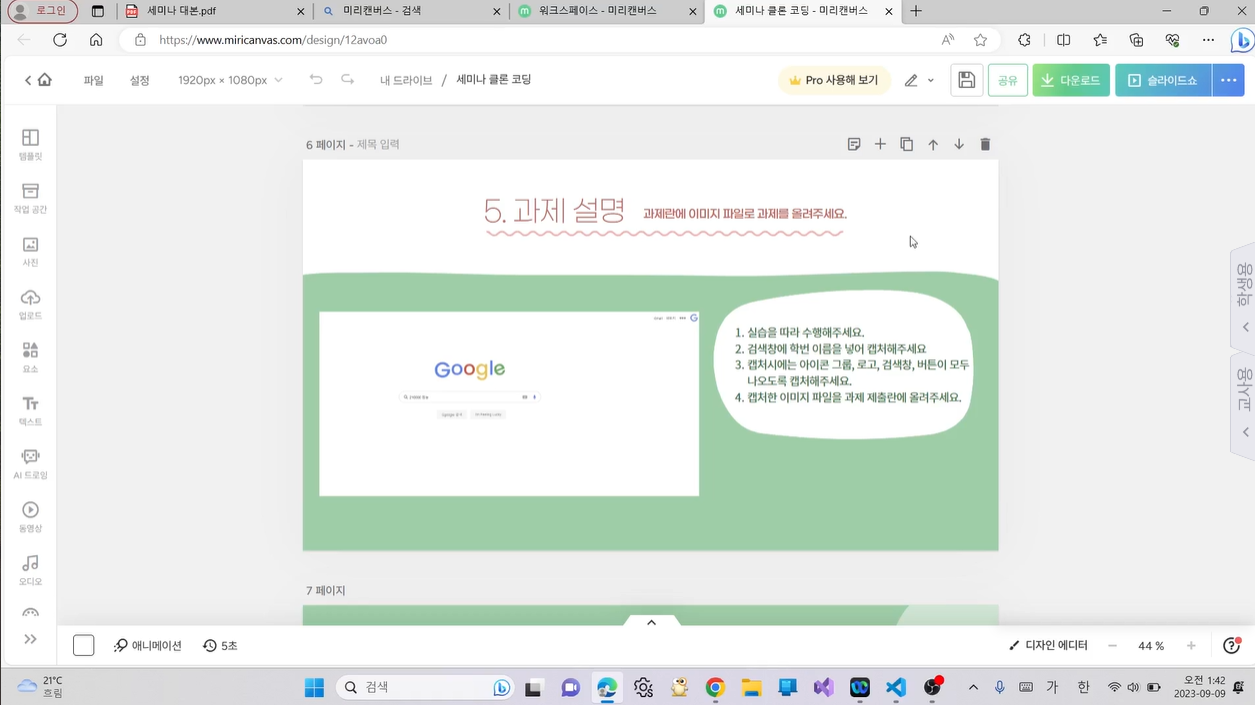The width and height of the screenshot is (1255, 705).
Task: Select the 5. 과제 설명 heading text
Action: tap(554, 211)
